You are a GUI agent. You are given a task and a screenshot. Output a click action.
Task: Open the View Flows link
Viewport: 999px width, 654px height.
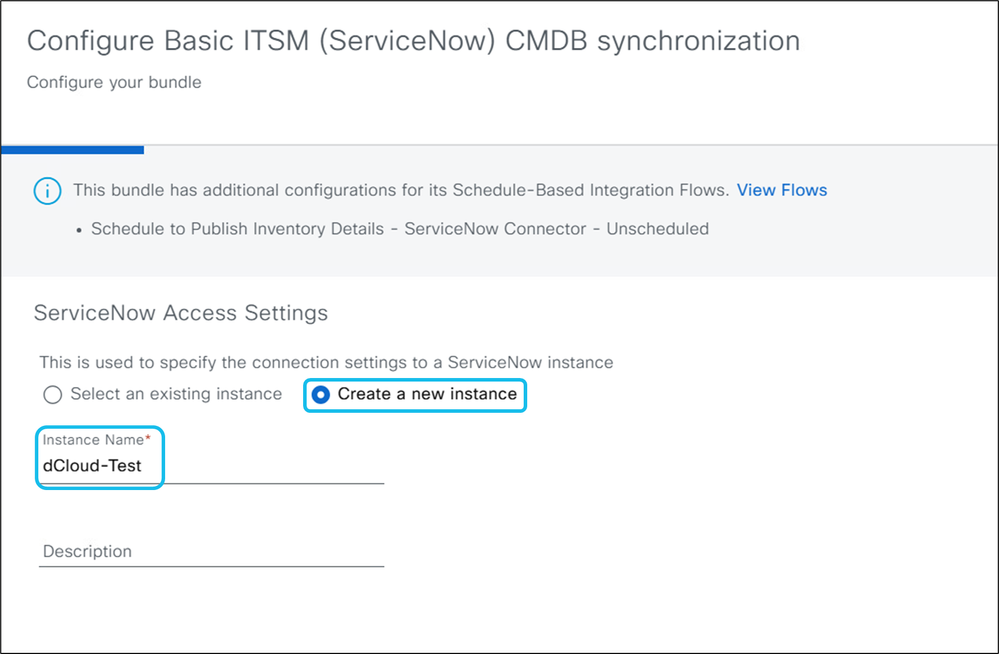point(782,190)
